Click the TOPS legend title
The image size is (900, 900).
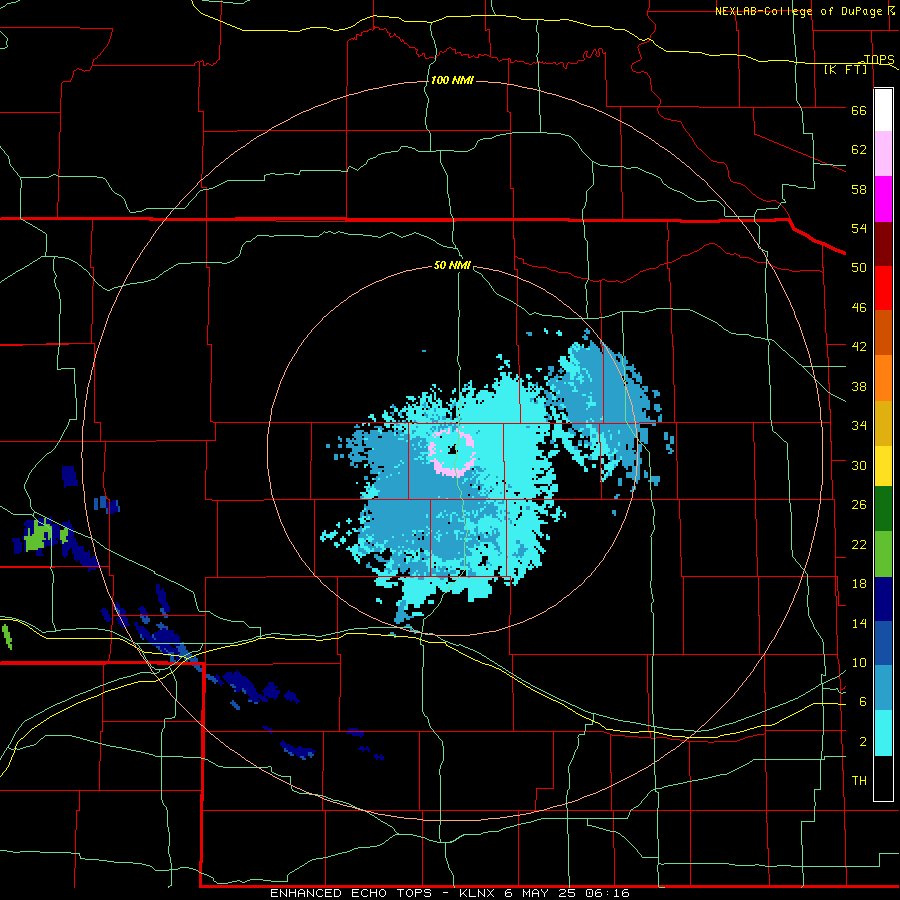click(879, 59)
